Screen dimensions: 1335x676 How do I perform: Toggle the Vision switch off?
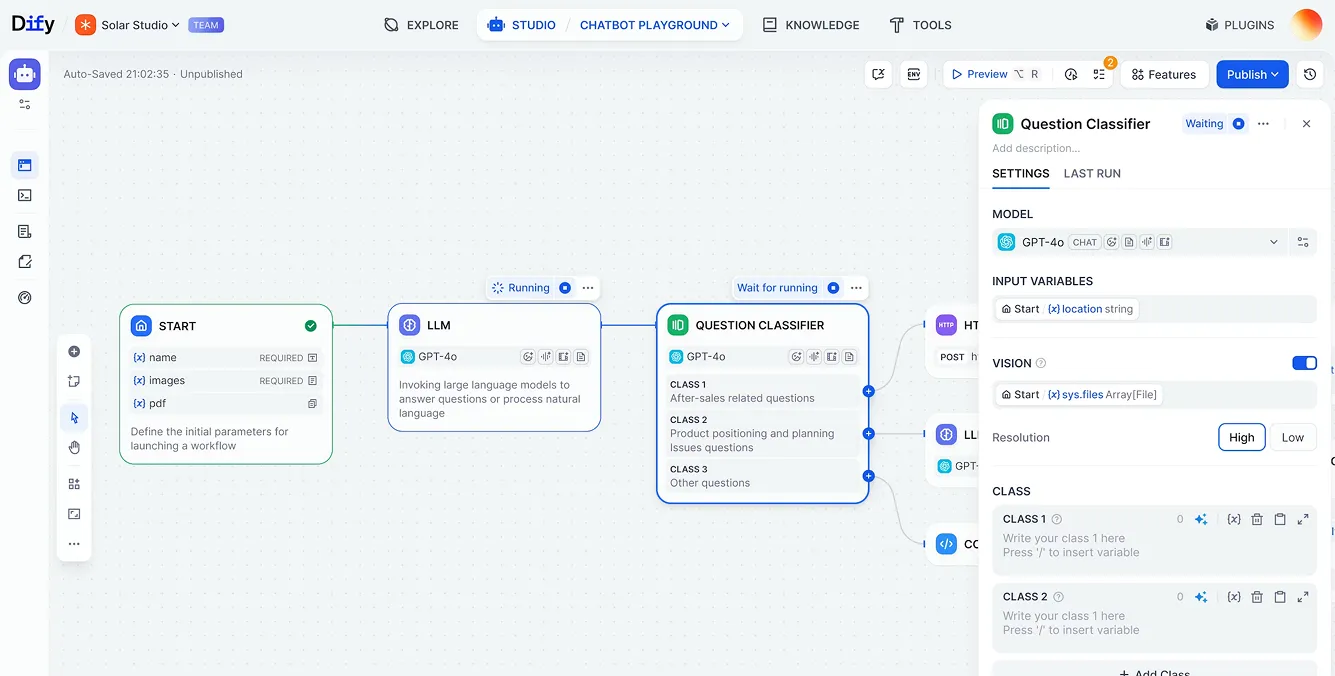coord(1304,363)
